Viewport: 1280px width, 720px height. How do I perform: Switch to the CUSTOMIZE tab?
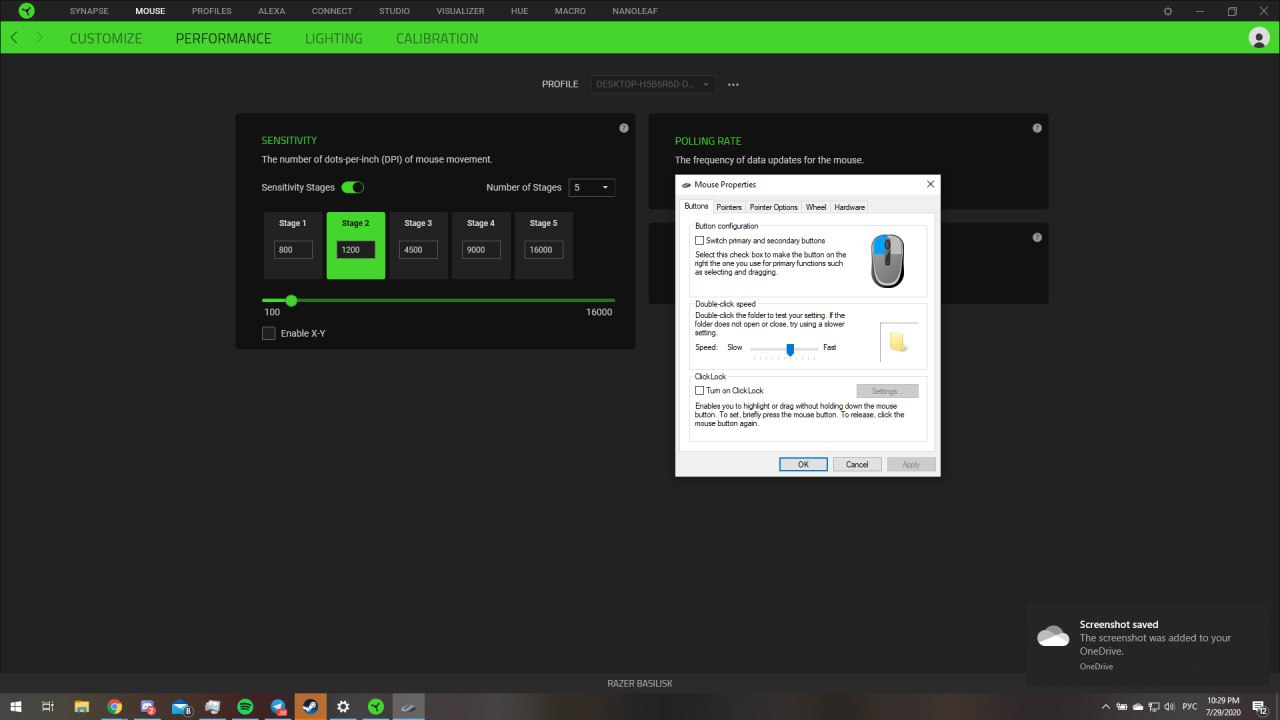[x=106, y=38]
